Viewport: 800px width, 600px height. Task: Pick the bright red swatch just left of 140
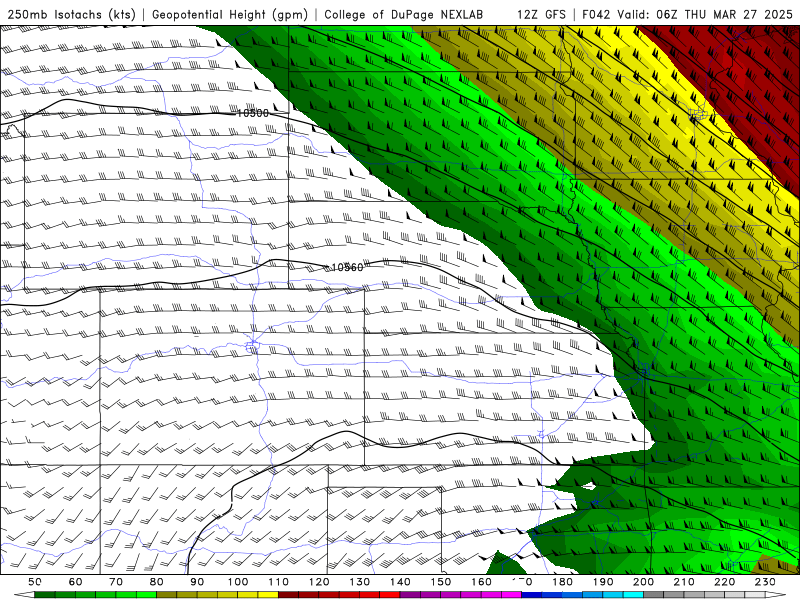(x=390, y=595)
